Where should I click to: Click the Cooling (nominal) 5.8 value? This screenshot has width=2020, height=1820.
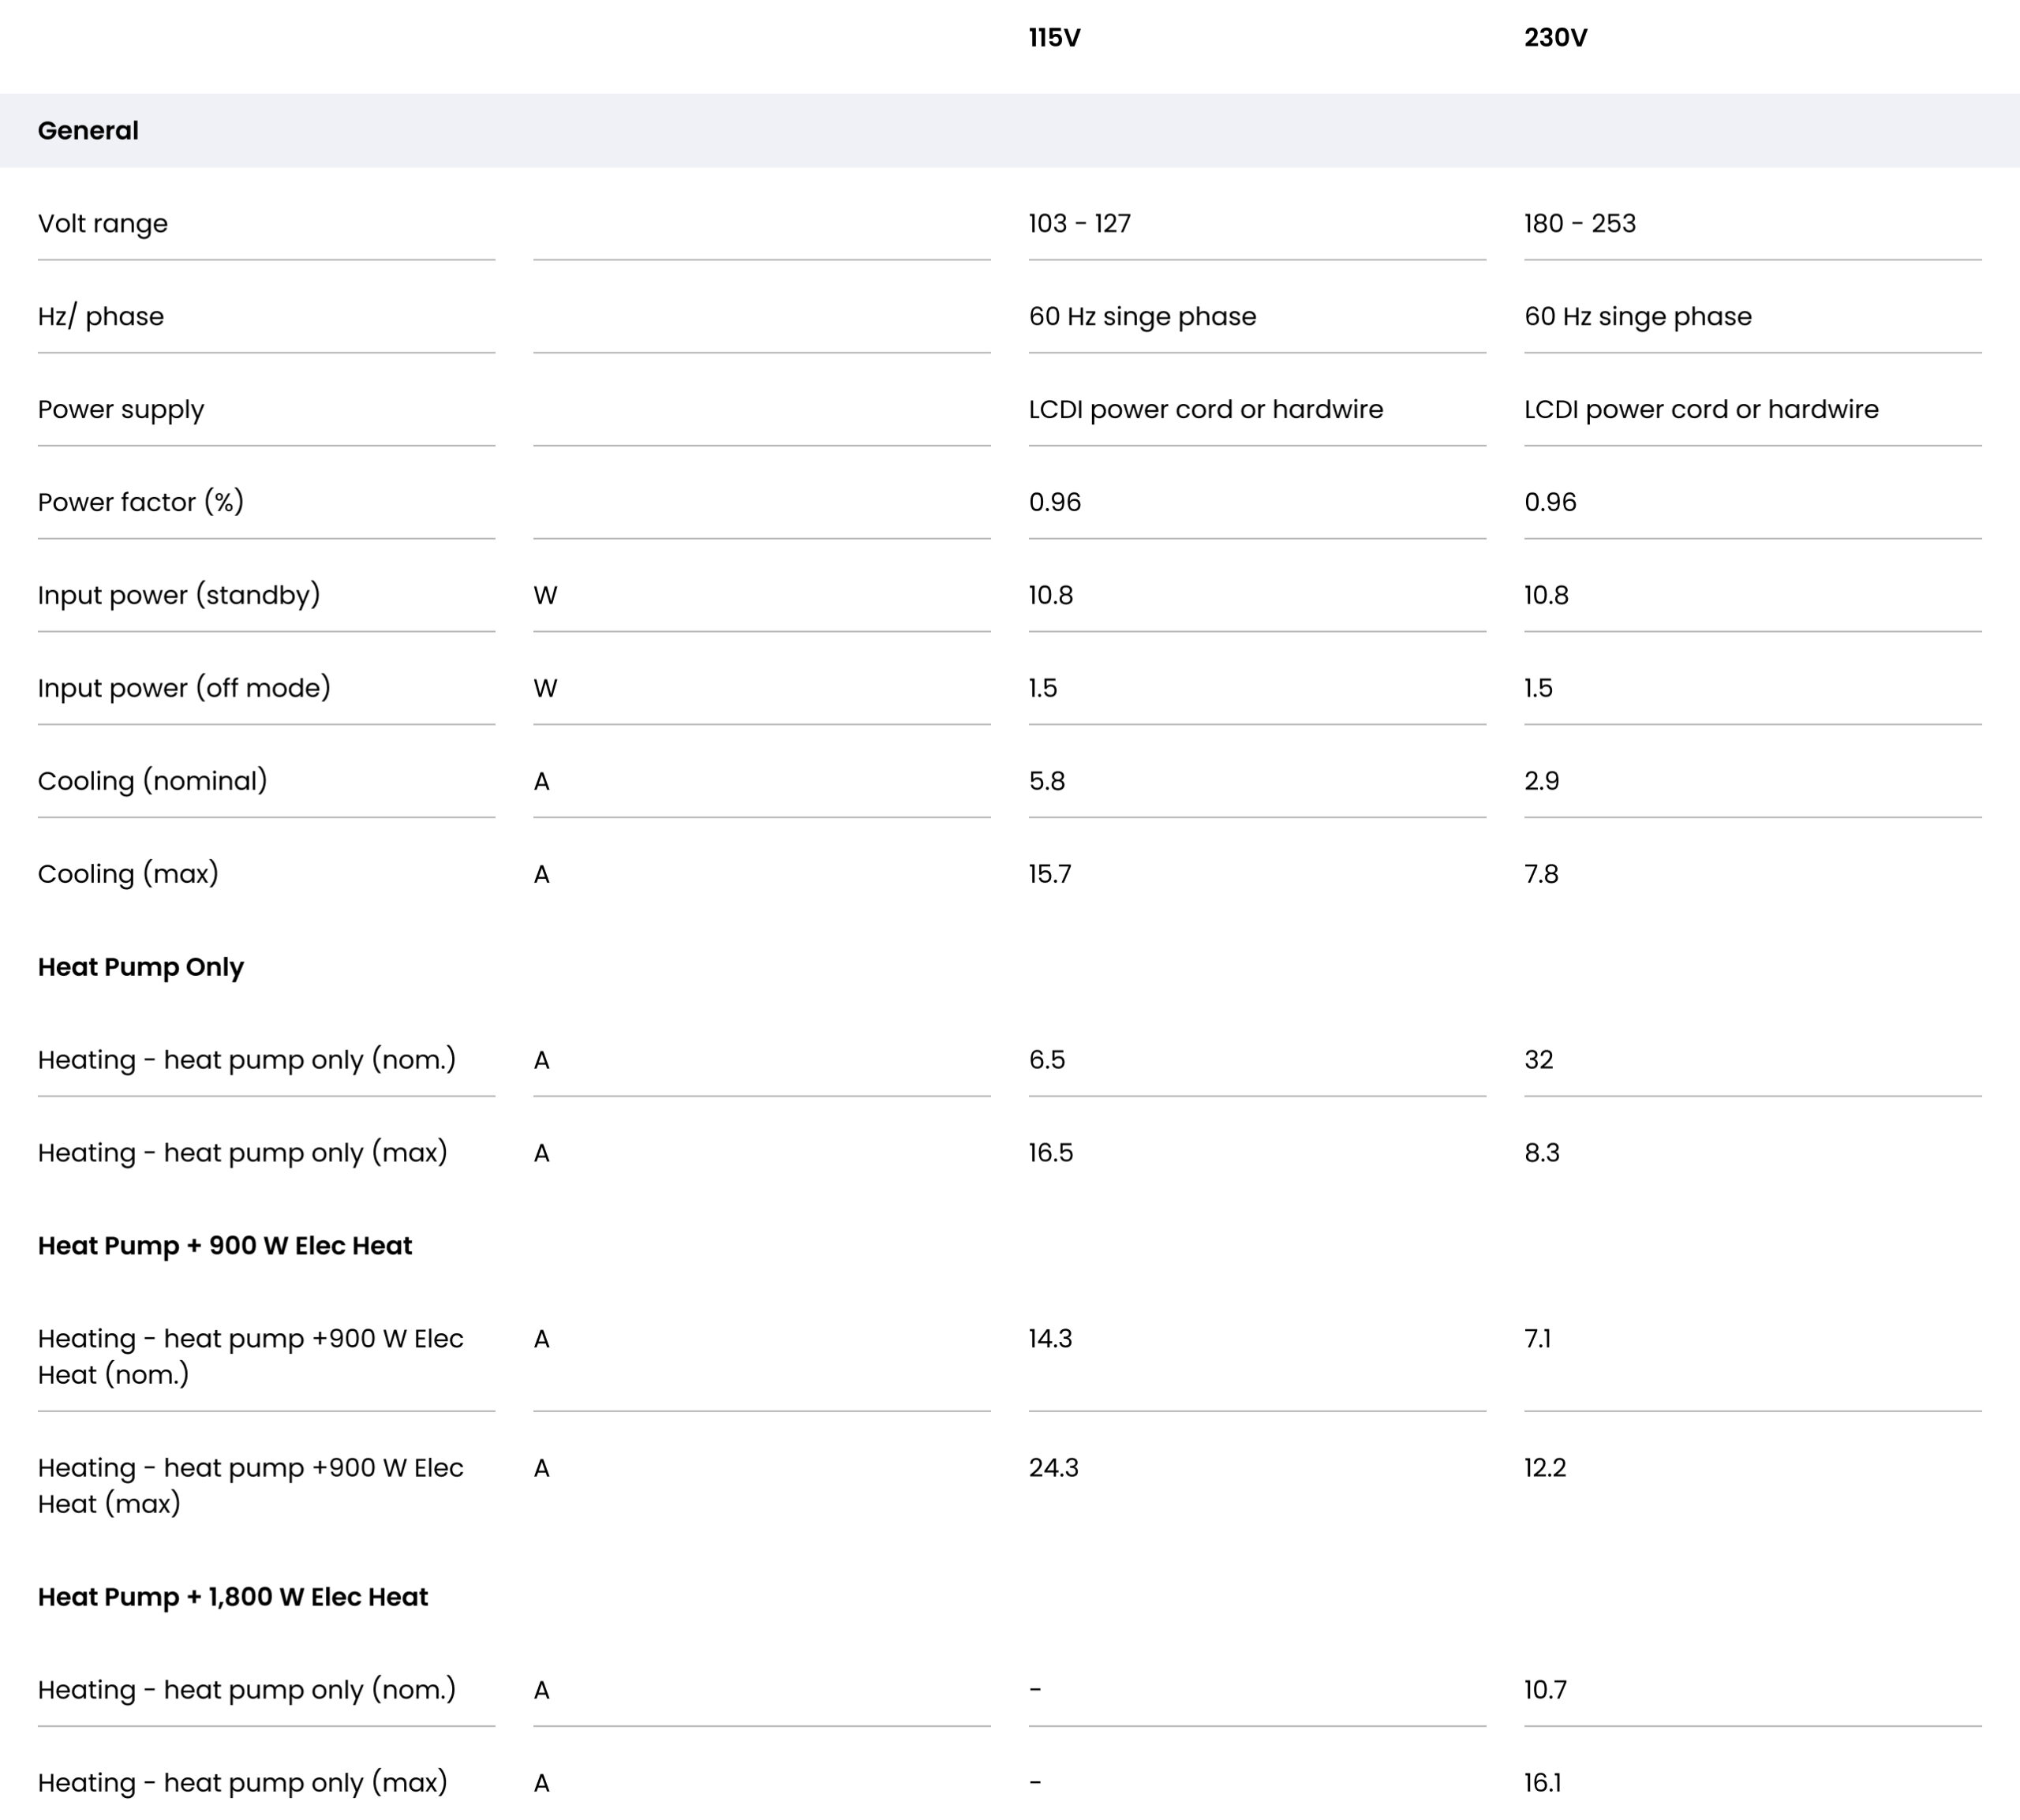tap(1047, 781)
